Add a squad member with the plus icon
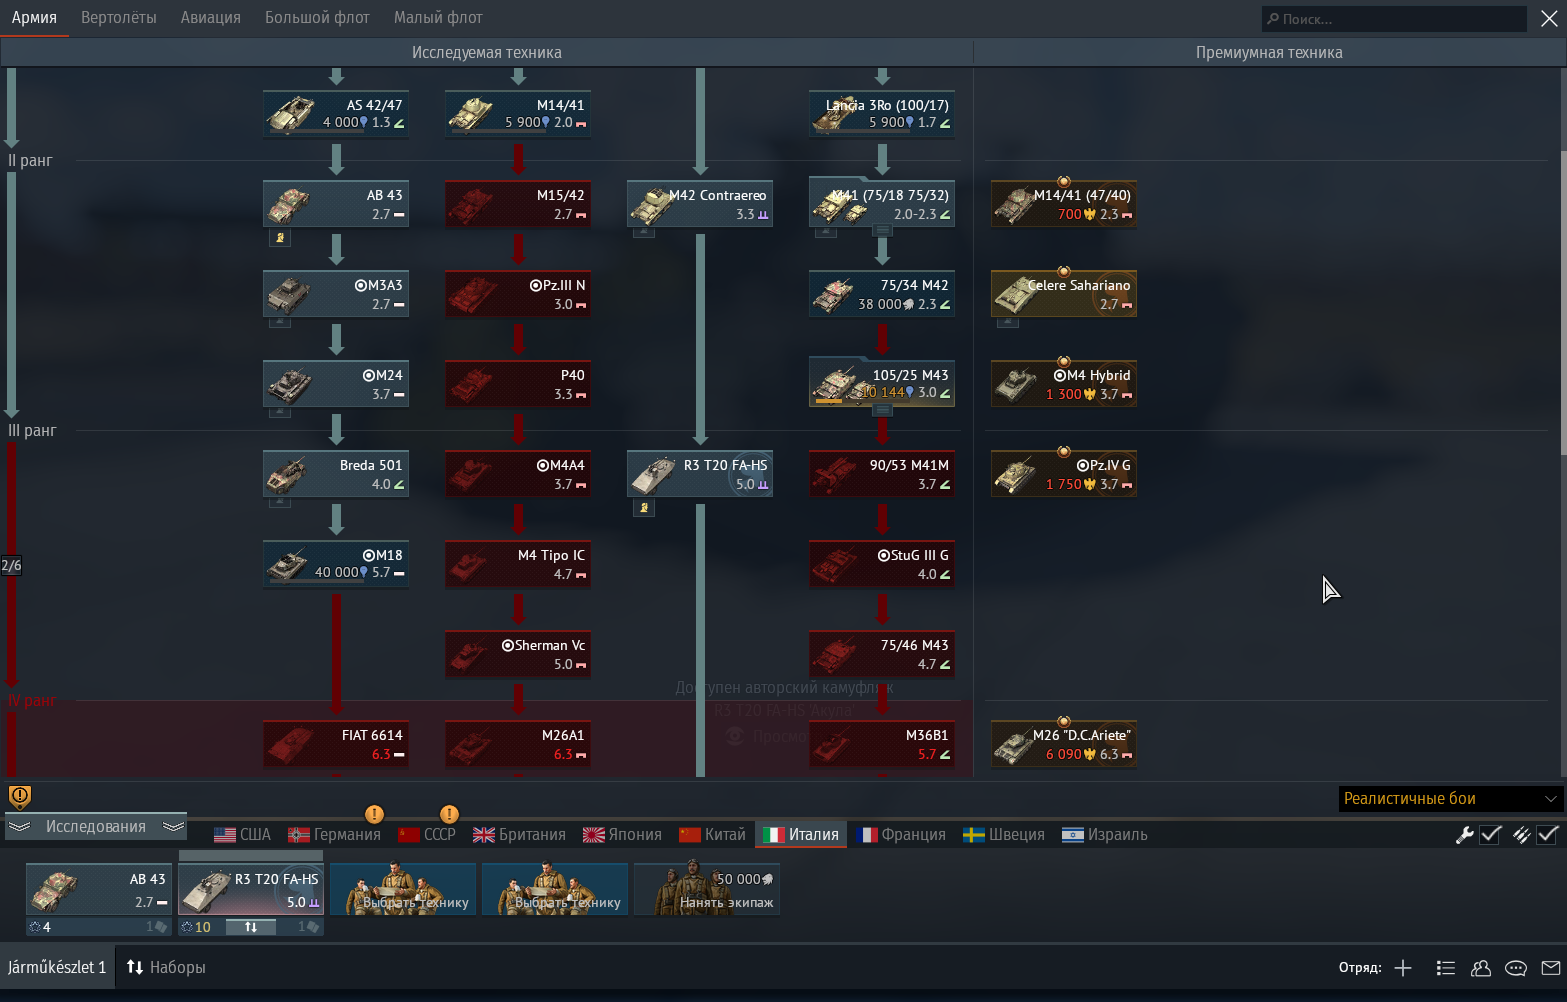Viewport: 1567px width, 1002px height. [1403, 968]
